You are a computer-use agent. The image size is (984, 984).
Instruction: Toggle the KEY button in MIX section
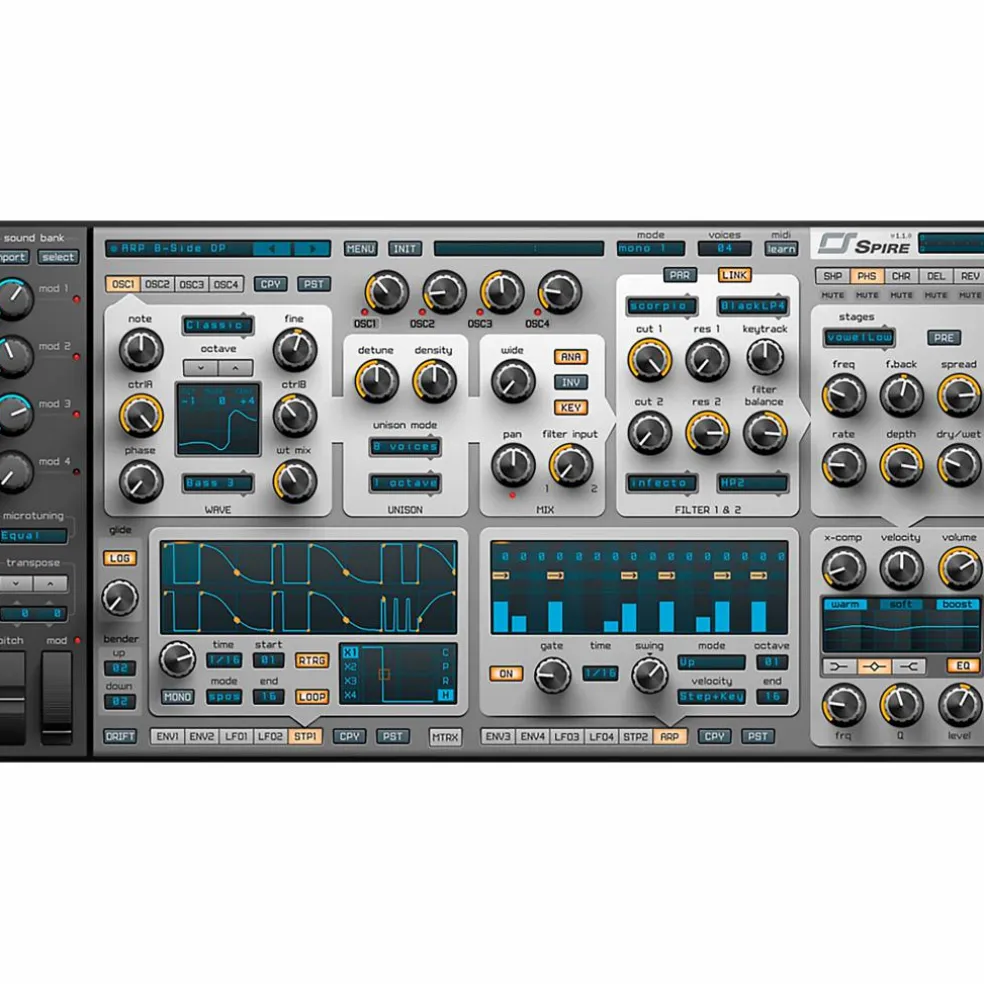click(570, 407)
